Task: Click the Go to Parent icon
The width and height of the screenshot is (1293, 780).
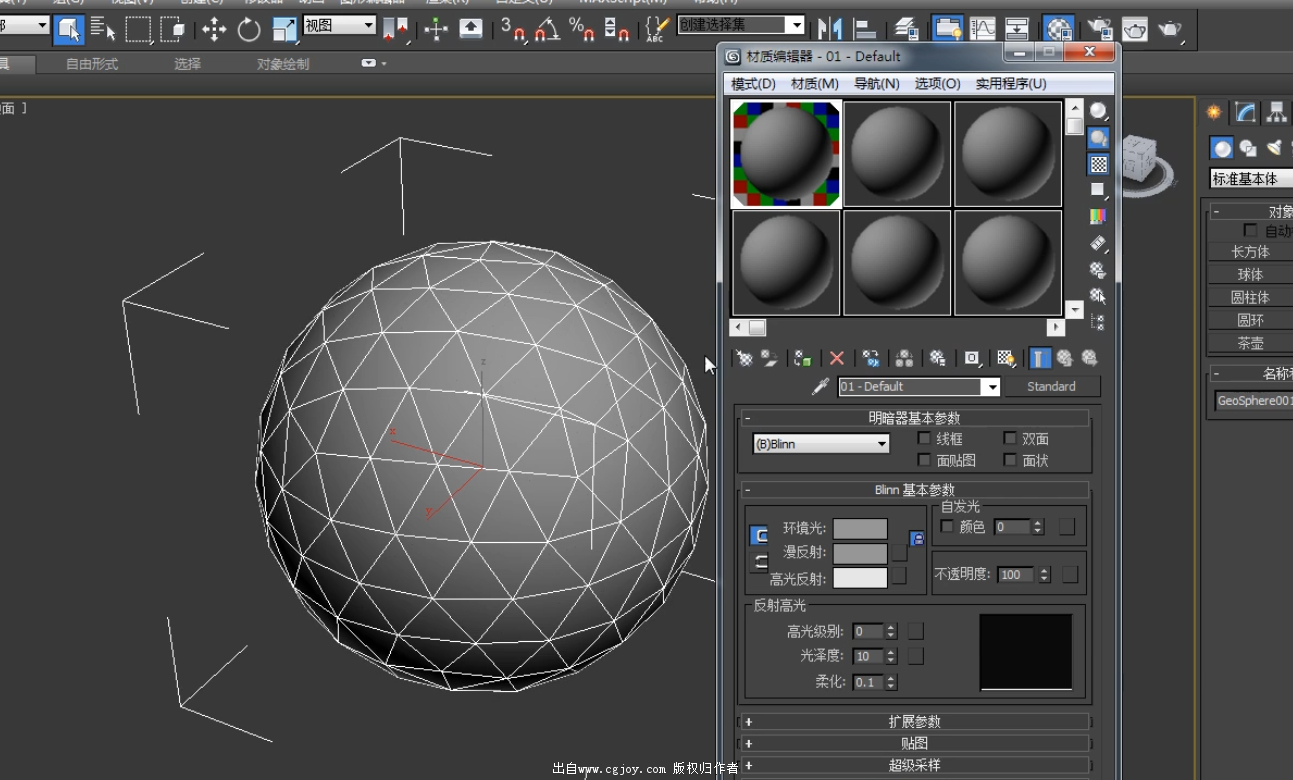Action: coord(1065,358)
